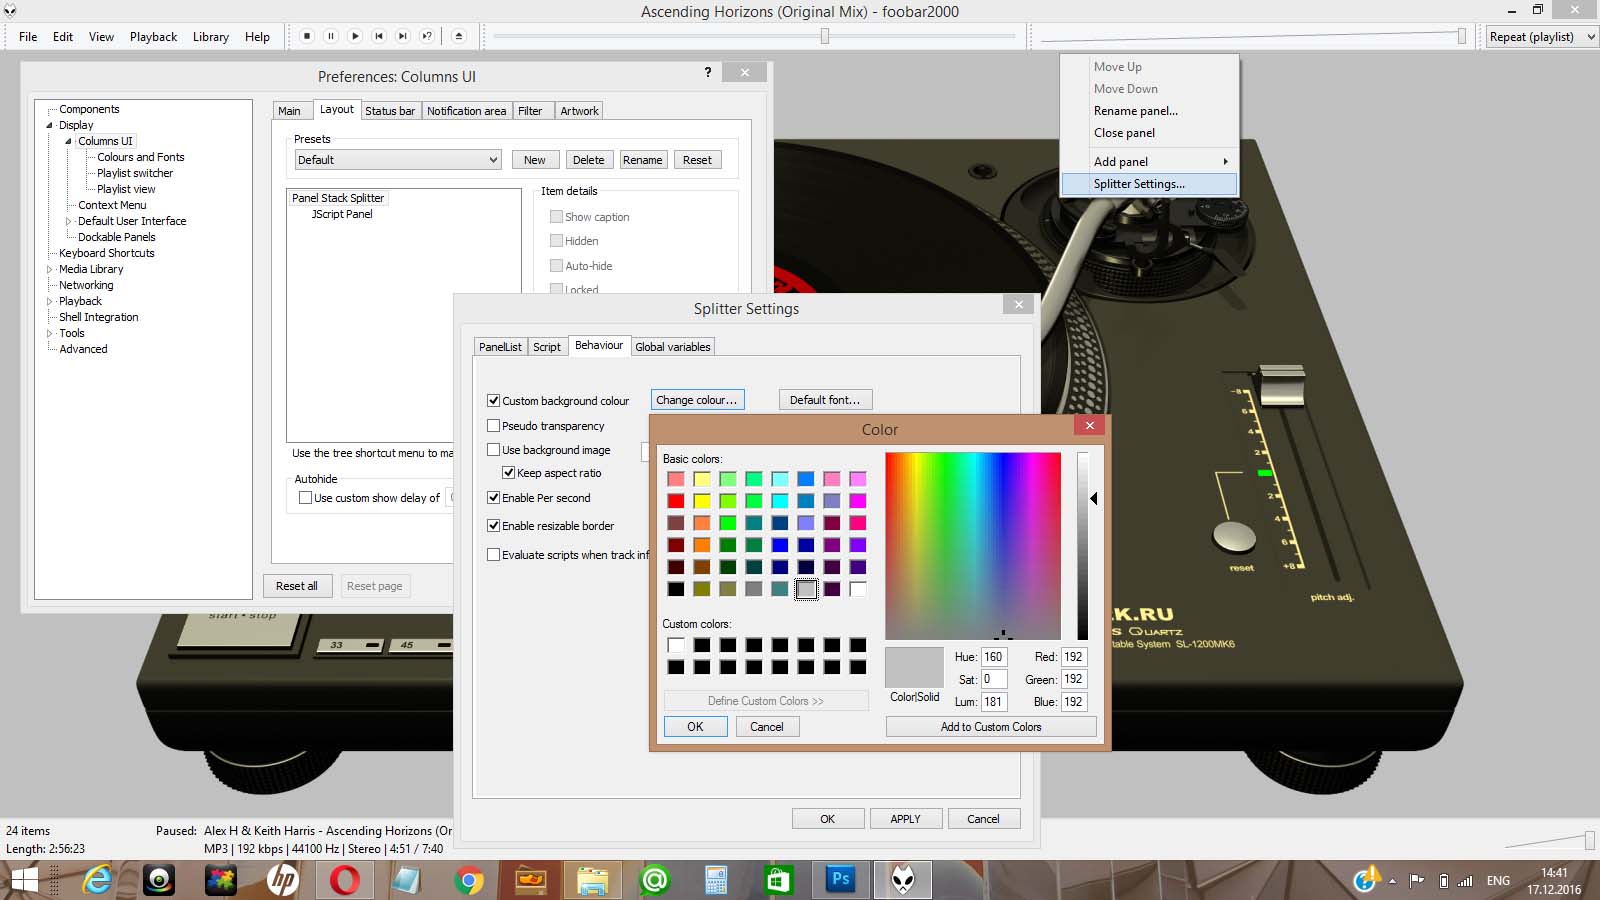Click the Stop playback button
This screenshot has width=1600, height=900.
pos(307,36)
